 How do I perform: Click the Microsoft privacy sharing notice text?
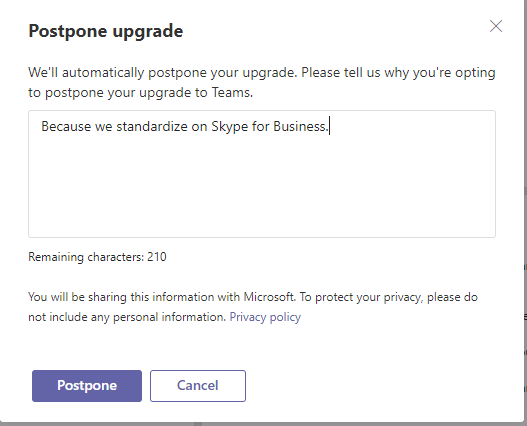[x=253, y=307]
